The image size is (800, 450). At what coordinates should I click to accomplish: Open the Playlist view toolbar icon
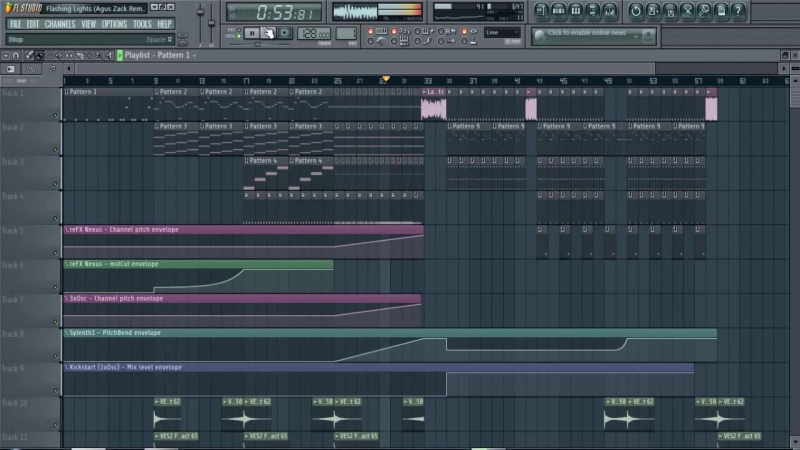coord(541,11)
